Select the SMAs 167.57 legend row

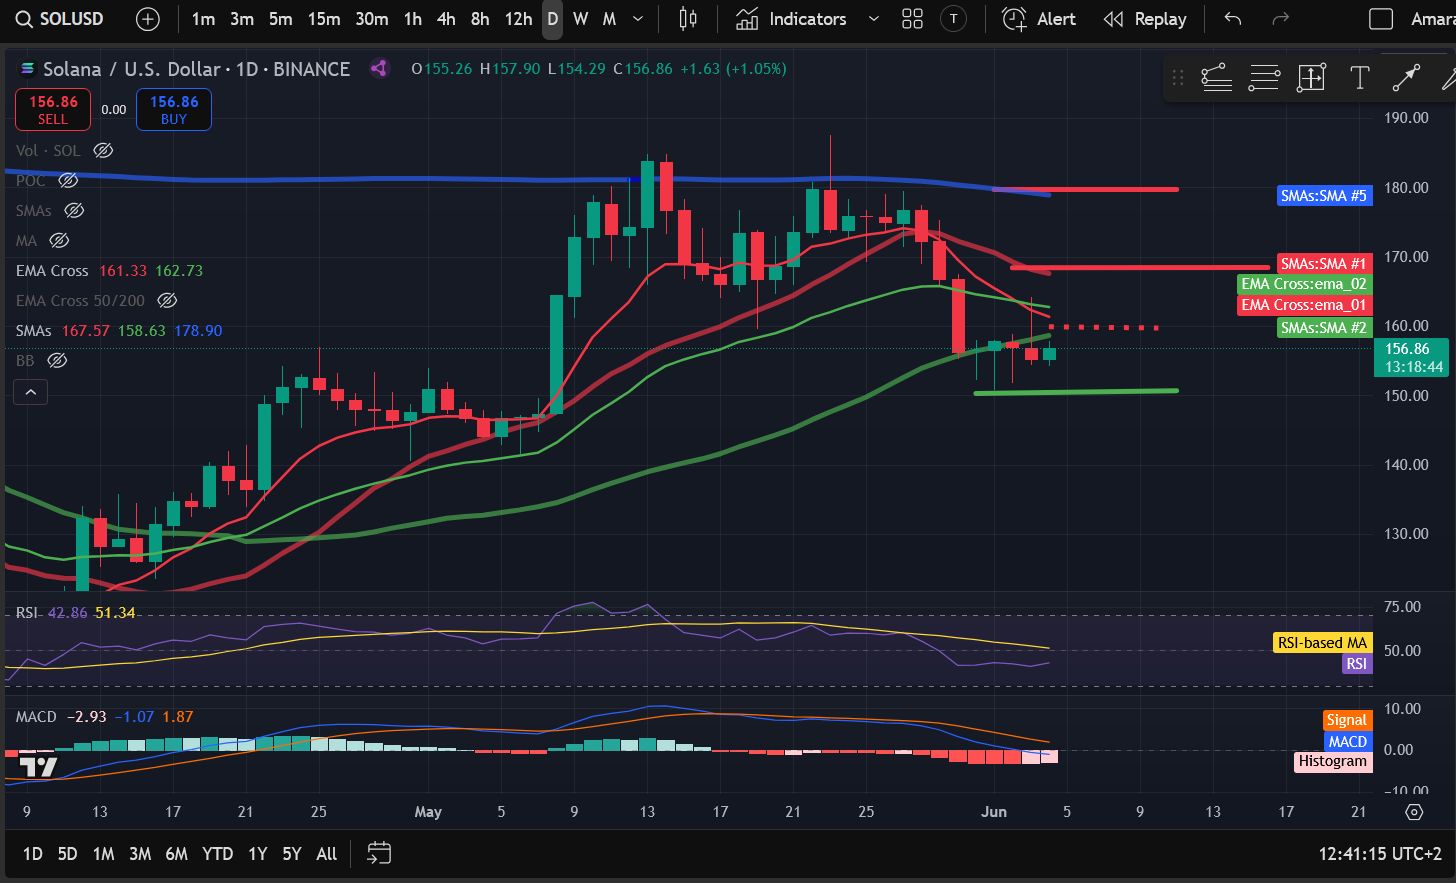[119, 330]
